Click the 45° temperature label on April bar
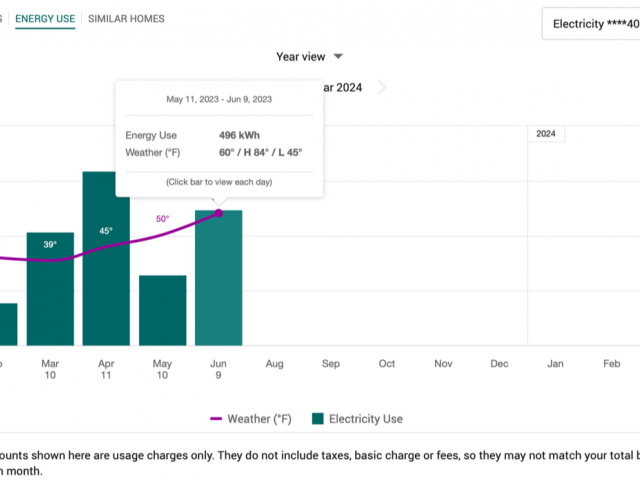 (106, 231)
